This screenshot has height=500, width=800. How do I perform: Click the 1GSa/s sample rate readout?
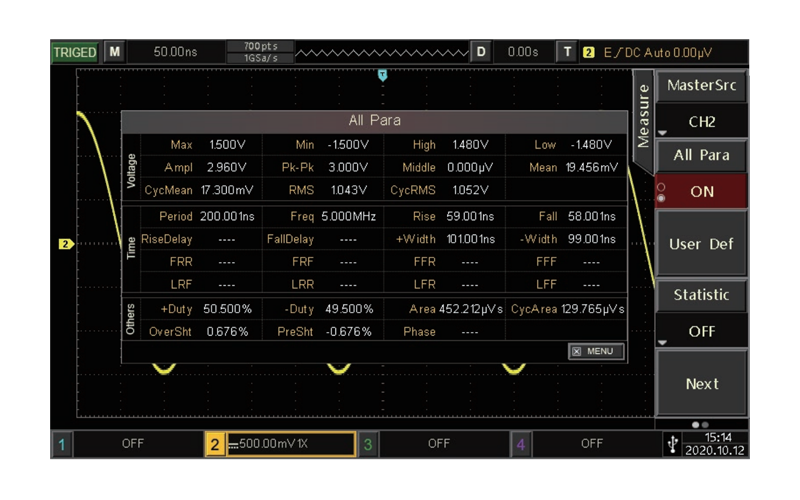click(261, 58)
